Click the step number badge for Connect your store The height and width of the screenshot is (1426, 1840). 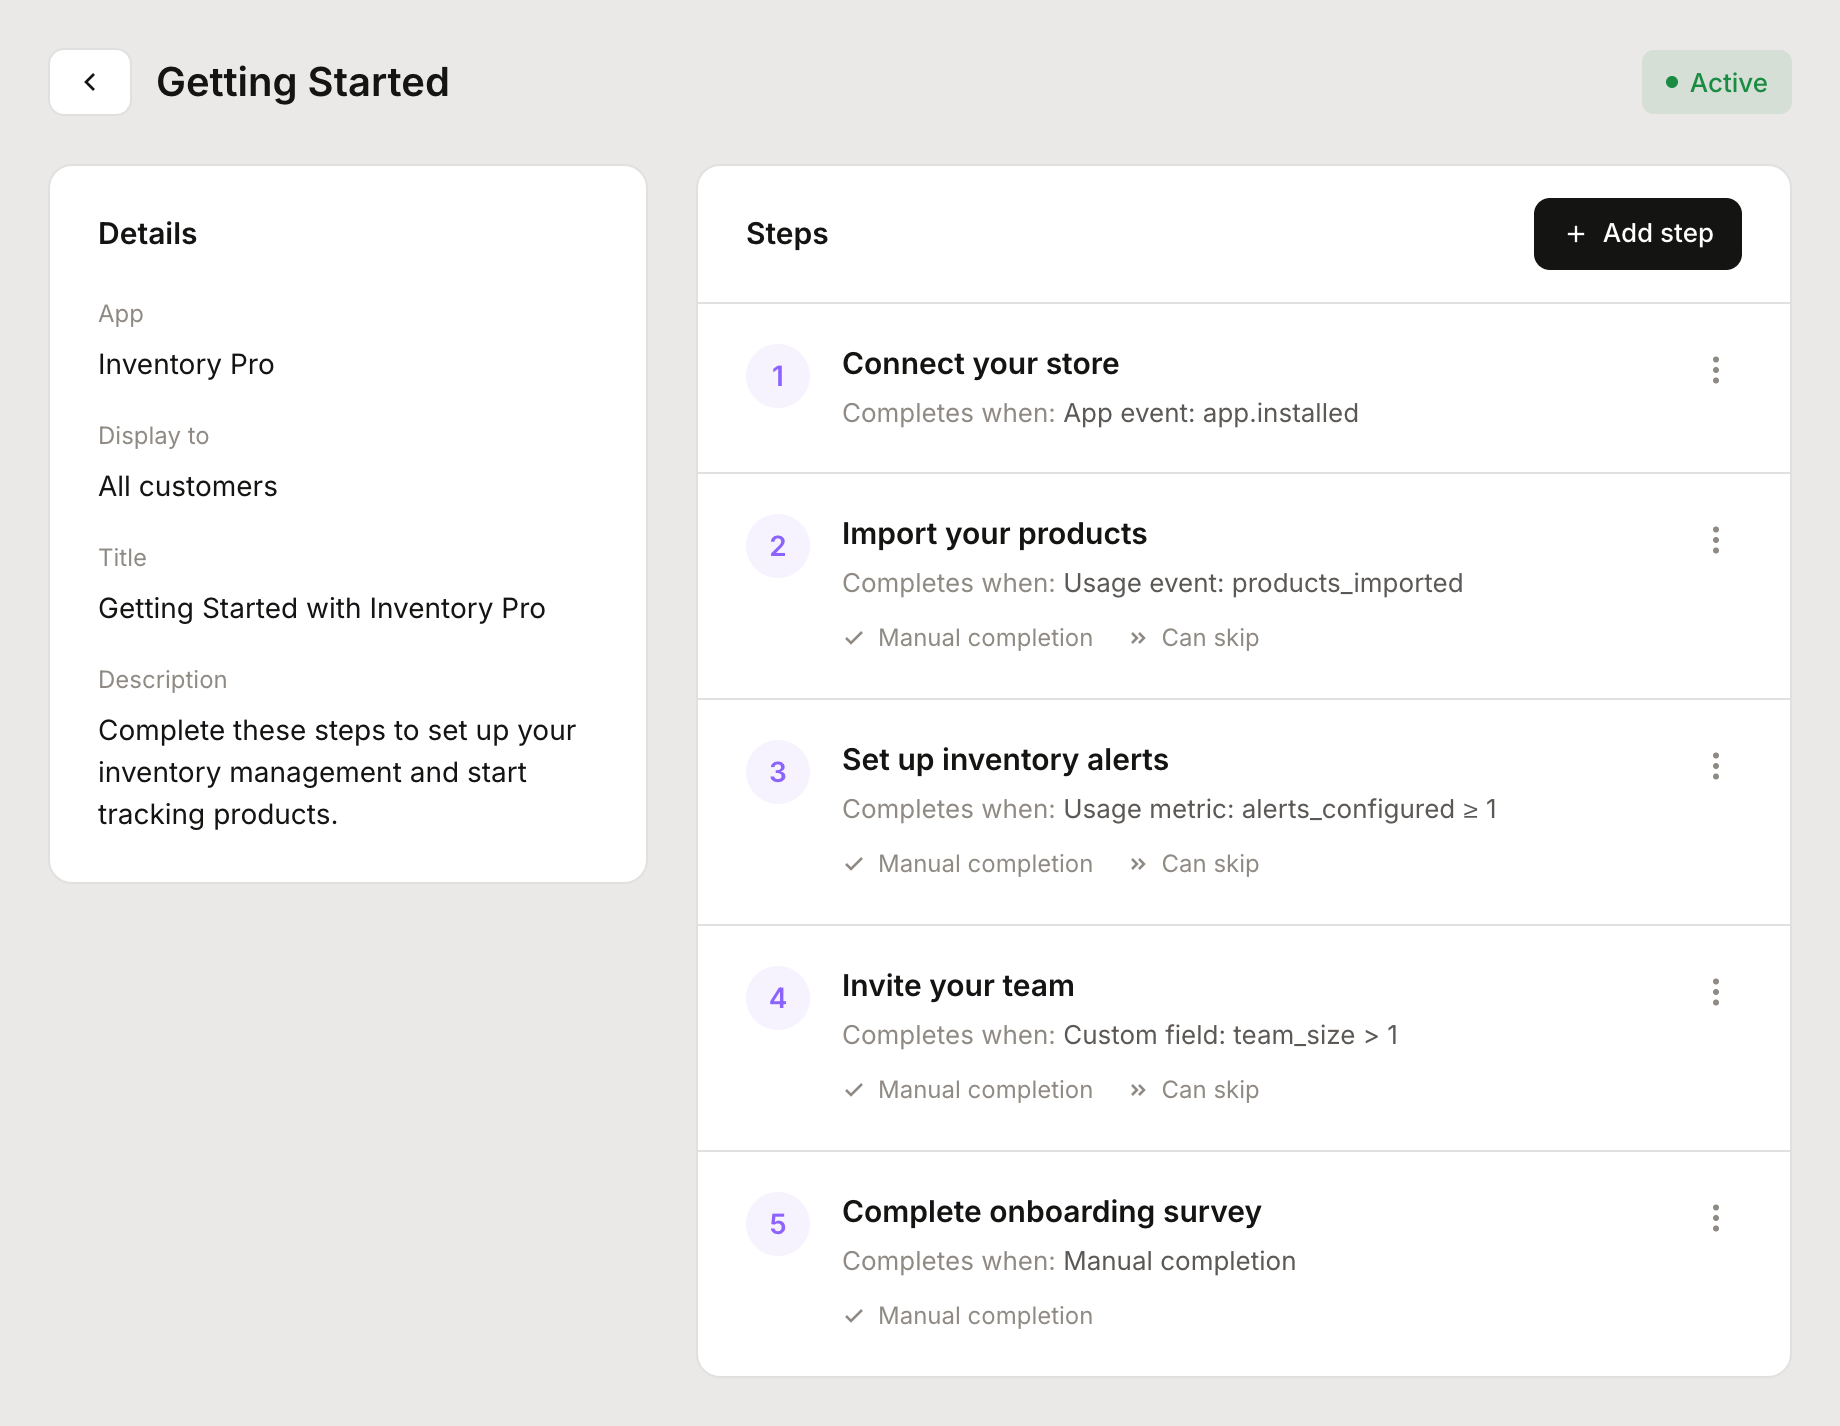pos(777,376)
